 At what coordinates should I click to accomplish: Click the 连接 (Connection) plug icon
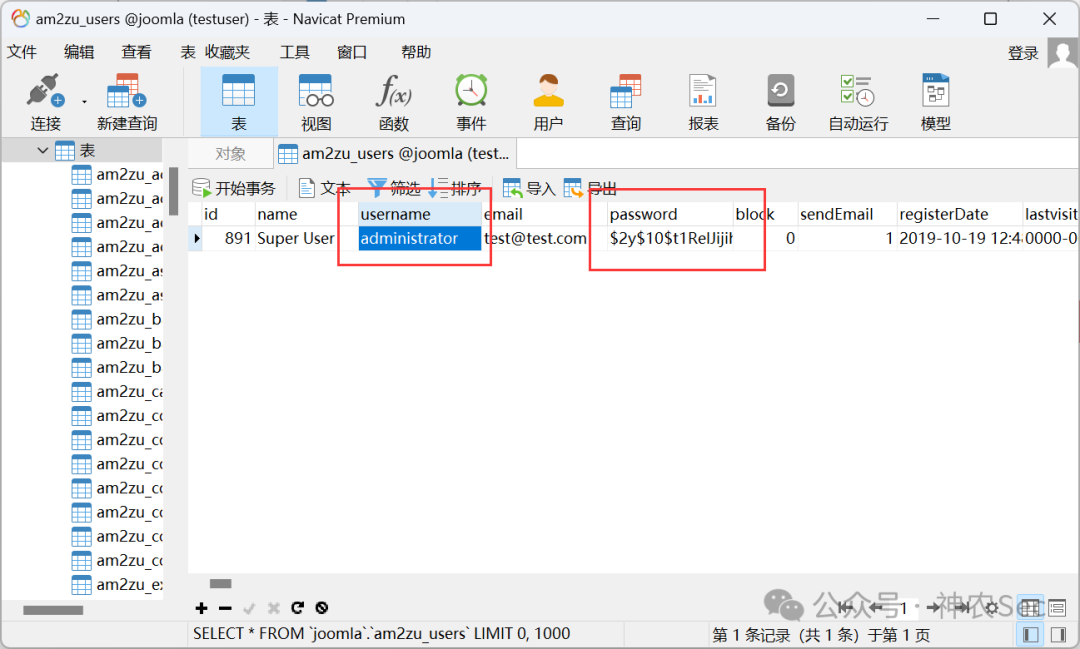pyautogui.click(x=45, y=90)
